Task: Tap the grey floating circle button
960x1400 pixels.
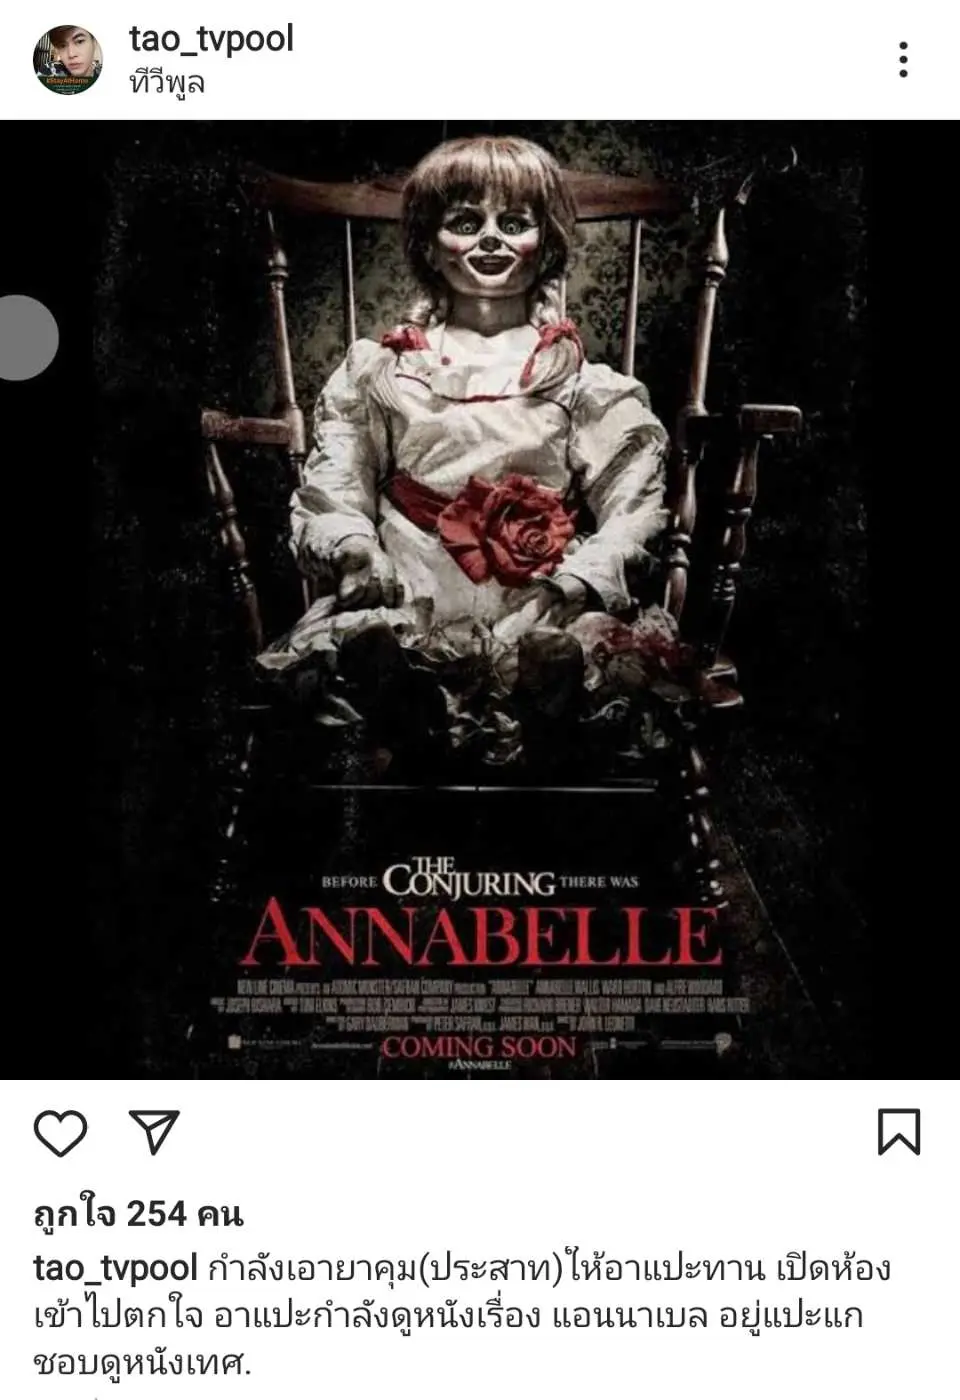Action: click(27, 338)
